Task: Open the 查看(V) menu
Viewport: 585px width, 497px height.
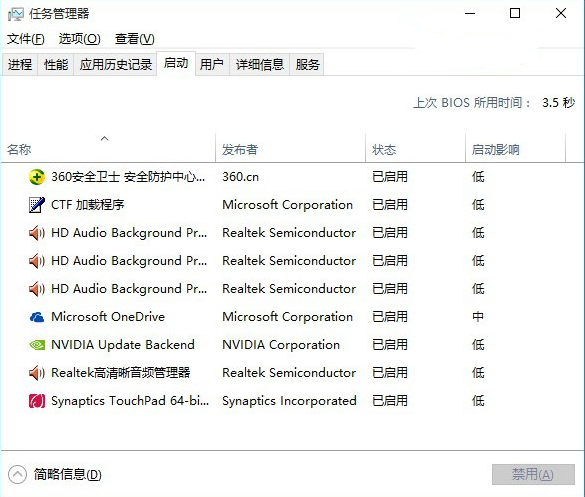Action: (134, 39)
